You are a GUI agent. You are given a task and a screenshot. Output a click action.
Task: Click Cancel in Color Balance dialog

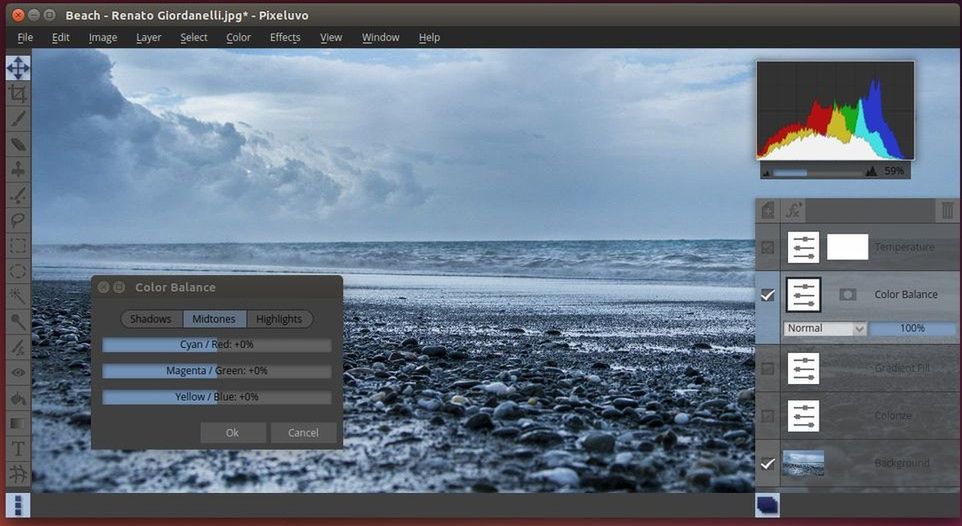coord(303,433)
